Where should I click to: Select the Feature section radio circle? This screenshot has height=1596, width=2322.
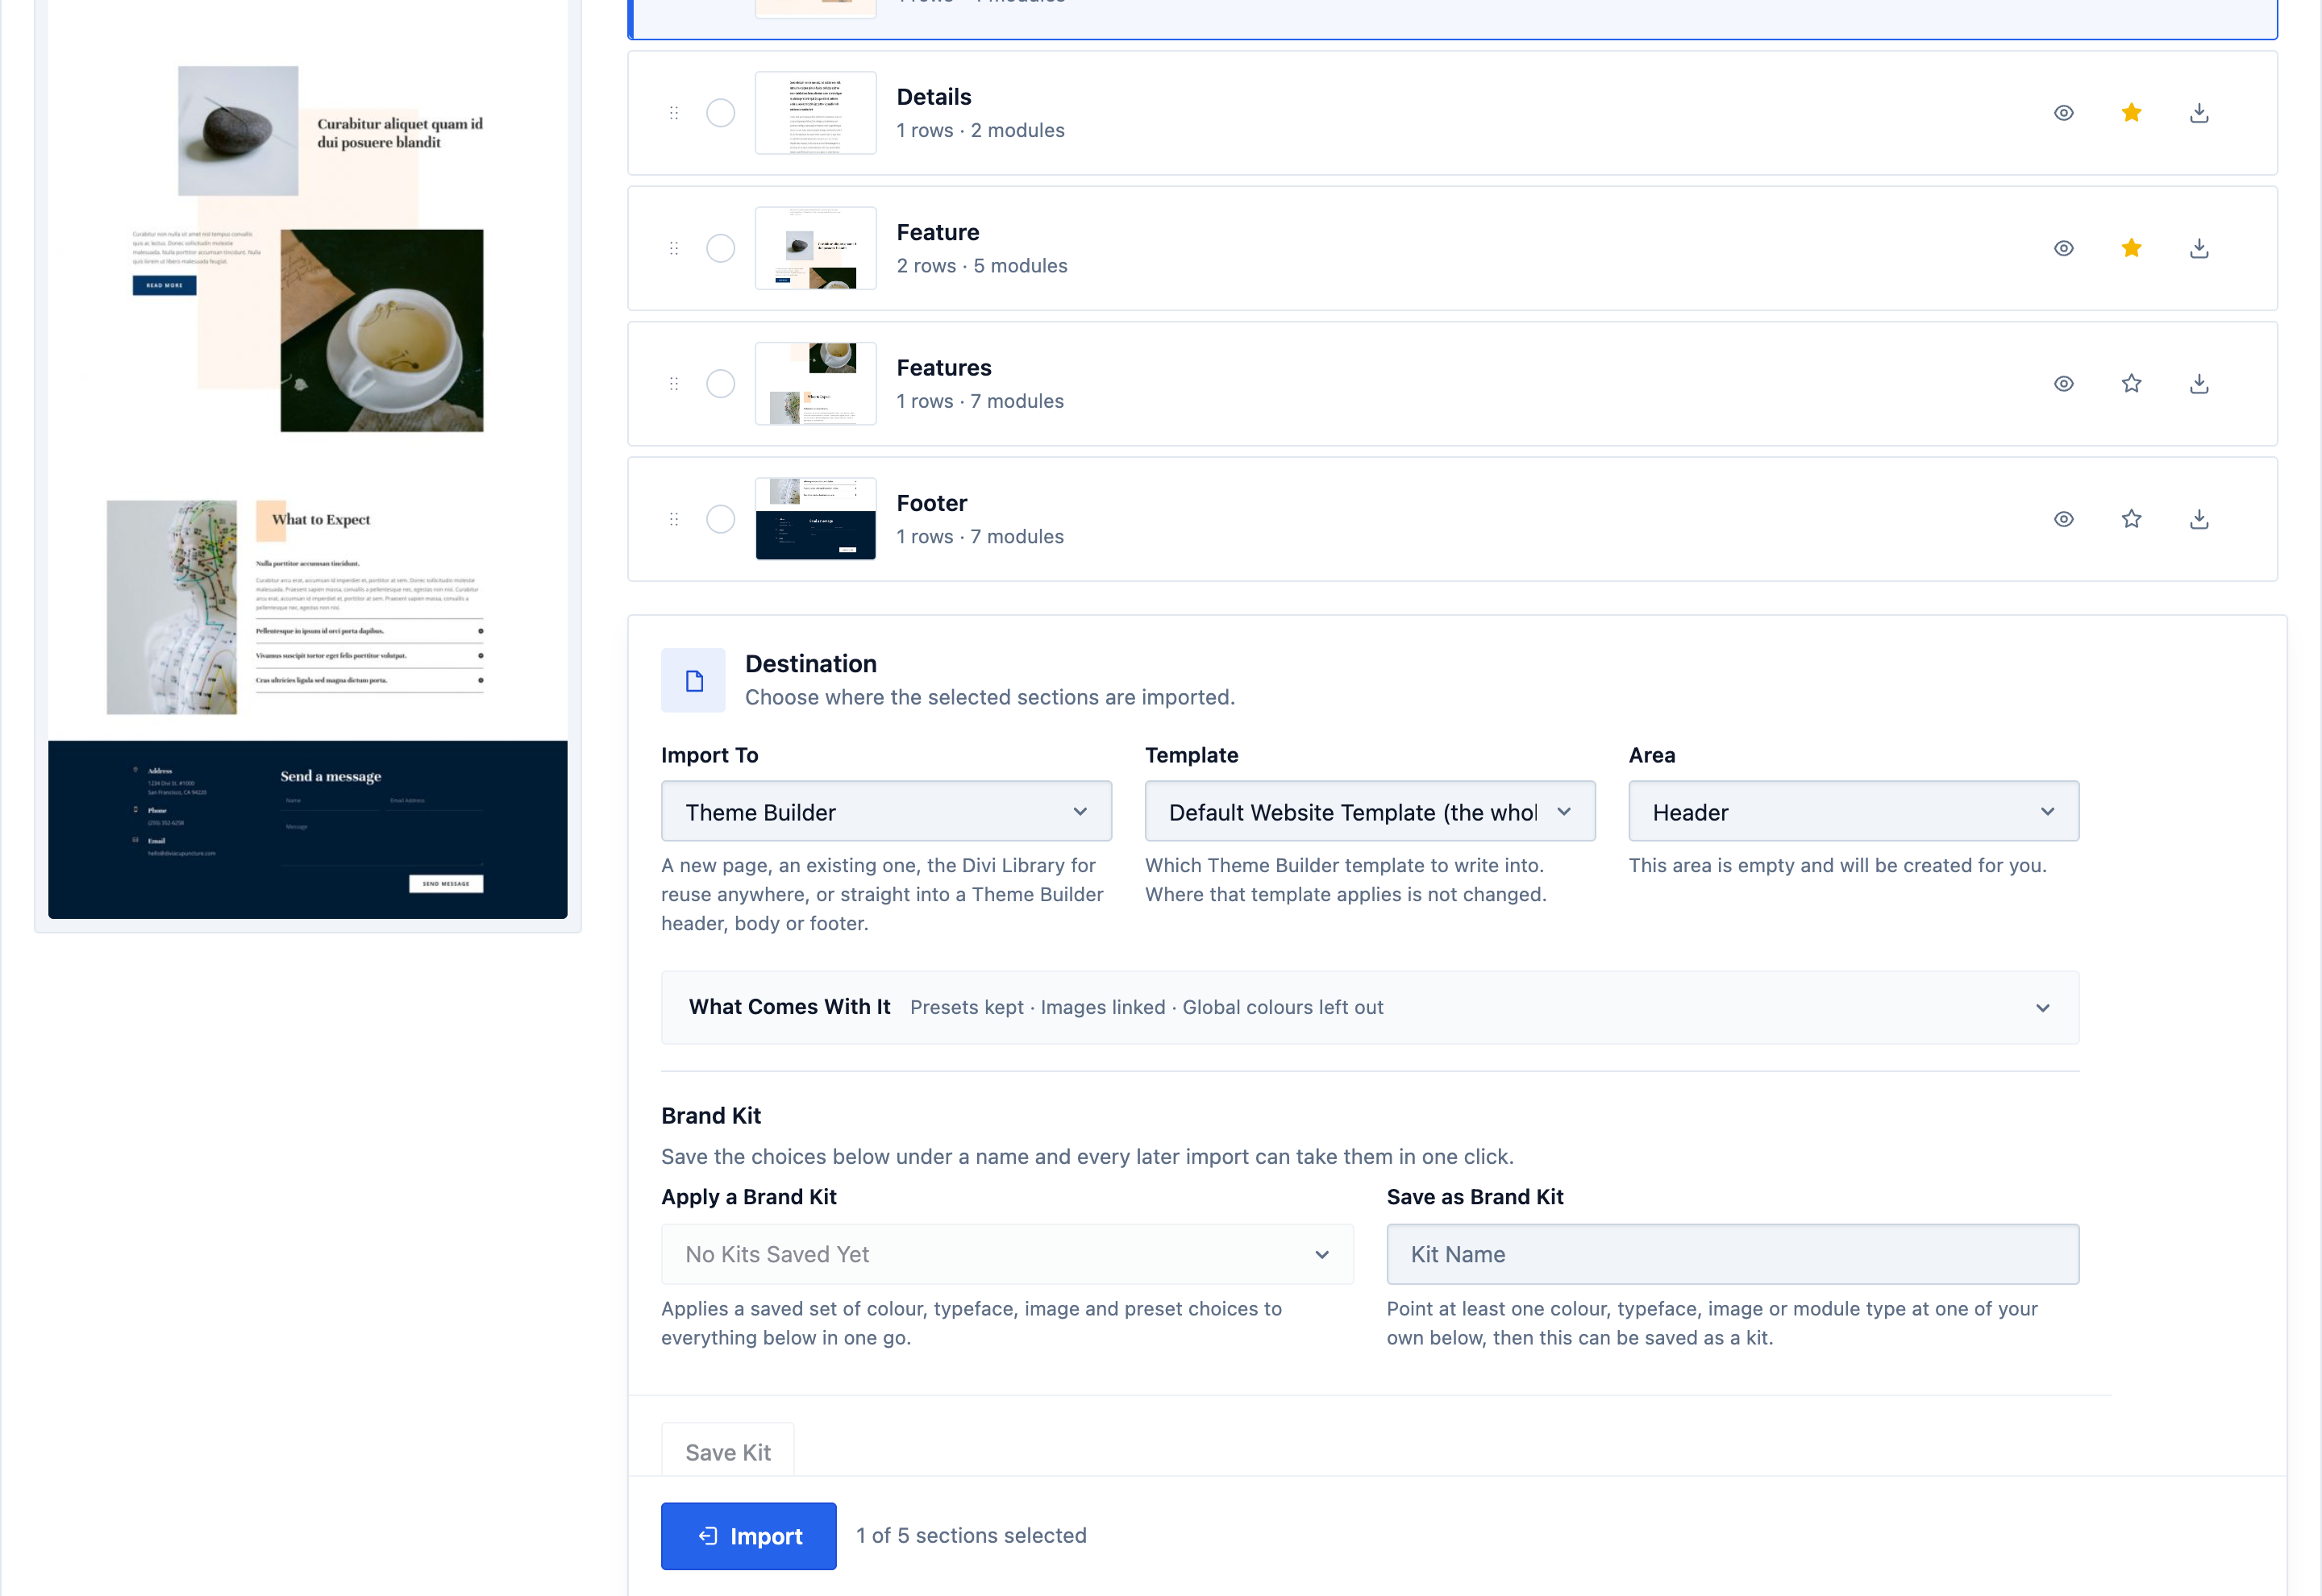point(720,248)
